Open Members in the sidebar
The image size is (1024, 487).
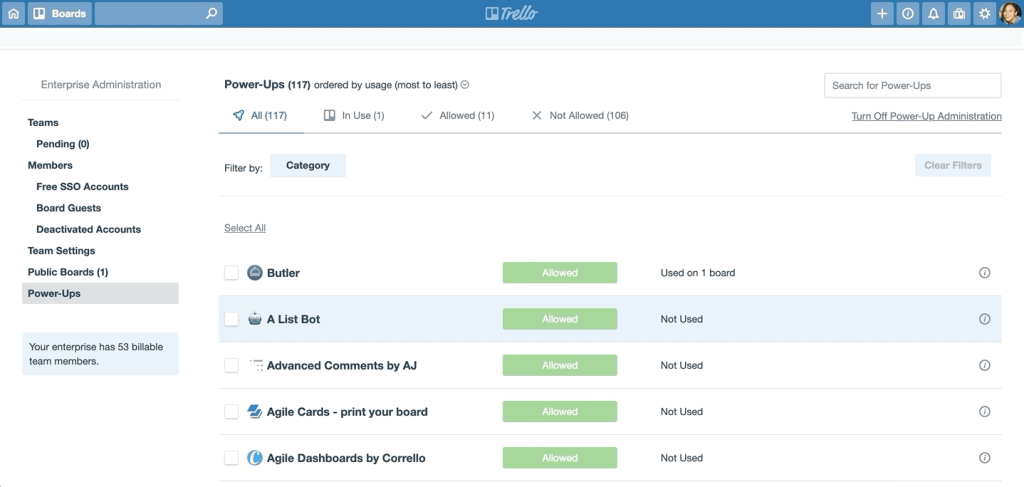50,166
